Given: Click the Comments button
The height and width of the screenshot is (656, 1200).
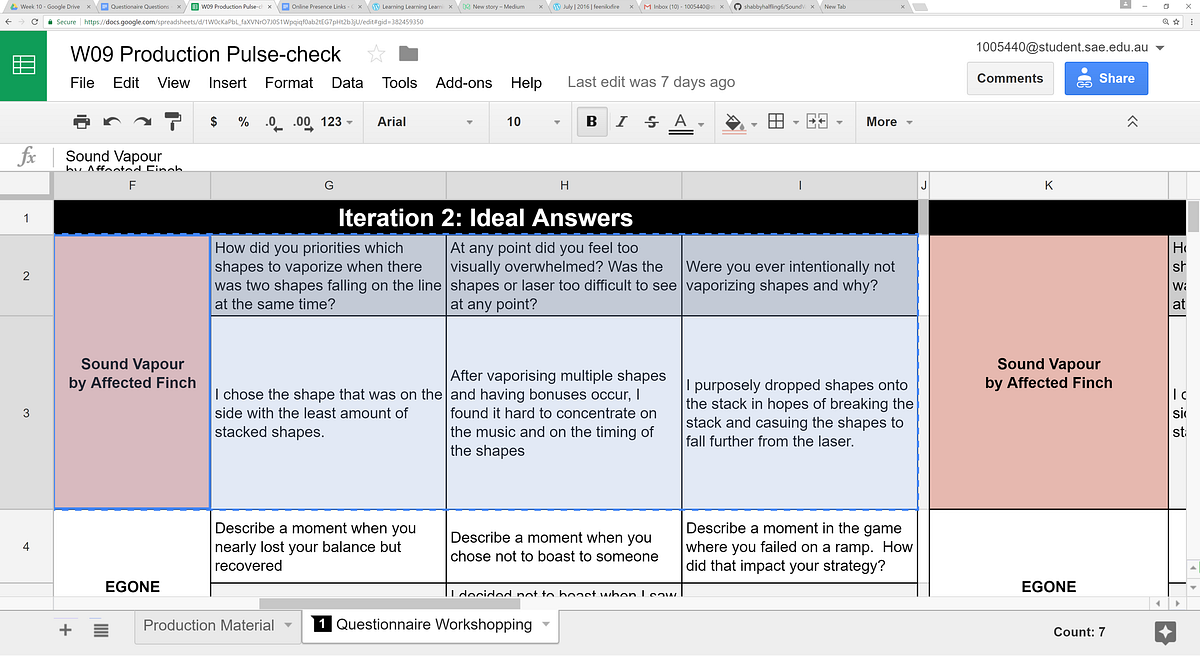Looking at the screenshot, I should click(x=1010, y=78).
